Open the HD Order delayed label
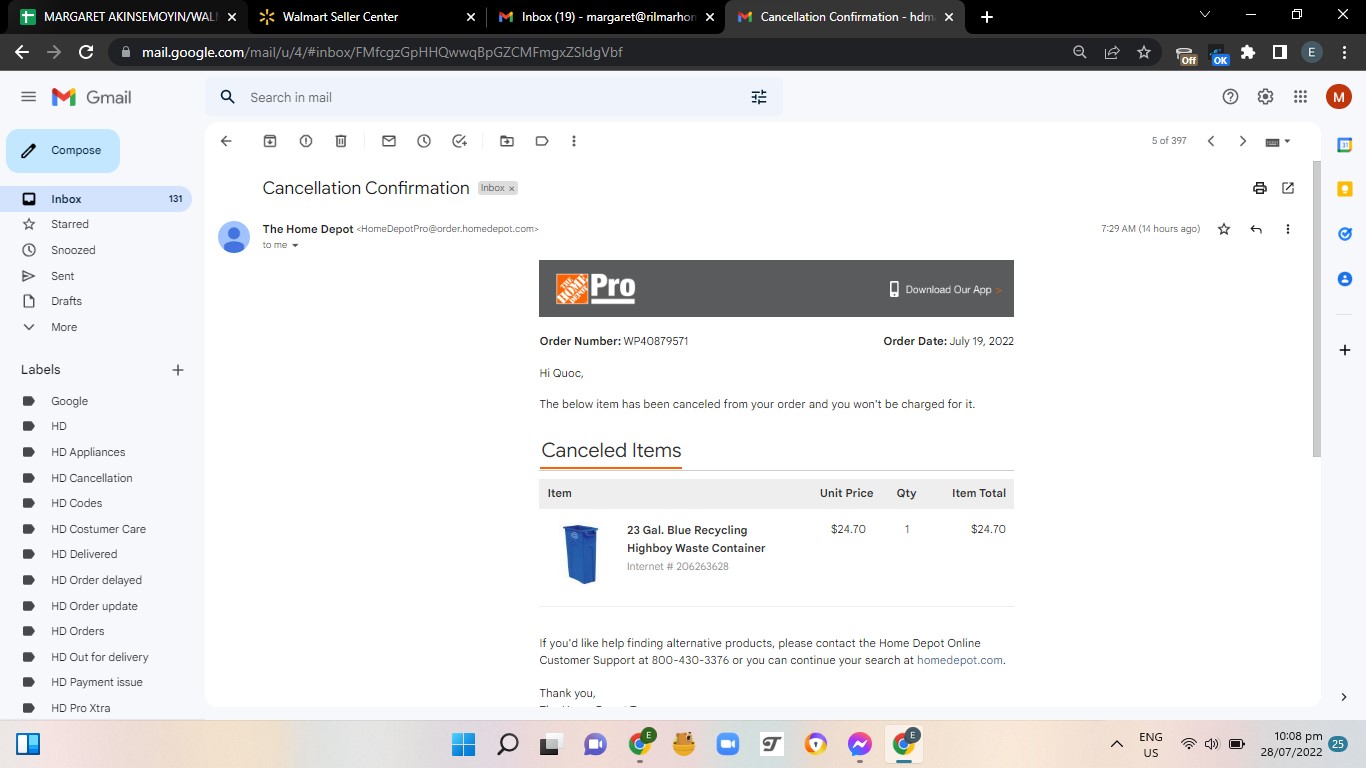Image resolution: width=1366 pixels, height=768 pixels. tap(96, 580)
